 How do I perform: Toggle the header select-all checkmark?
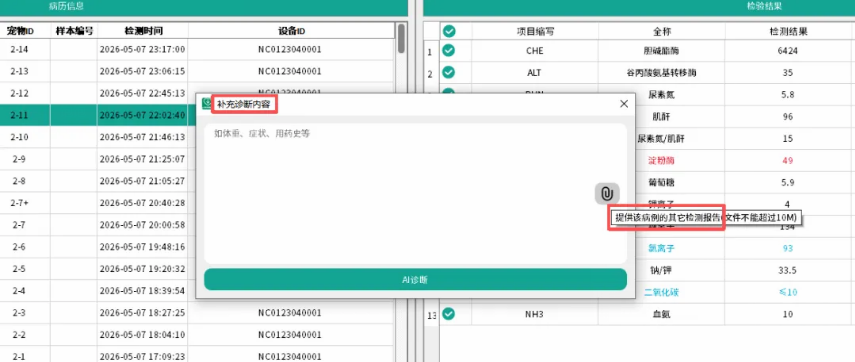[449, 32]
